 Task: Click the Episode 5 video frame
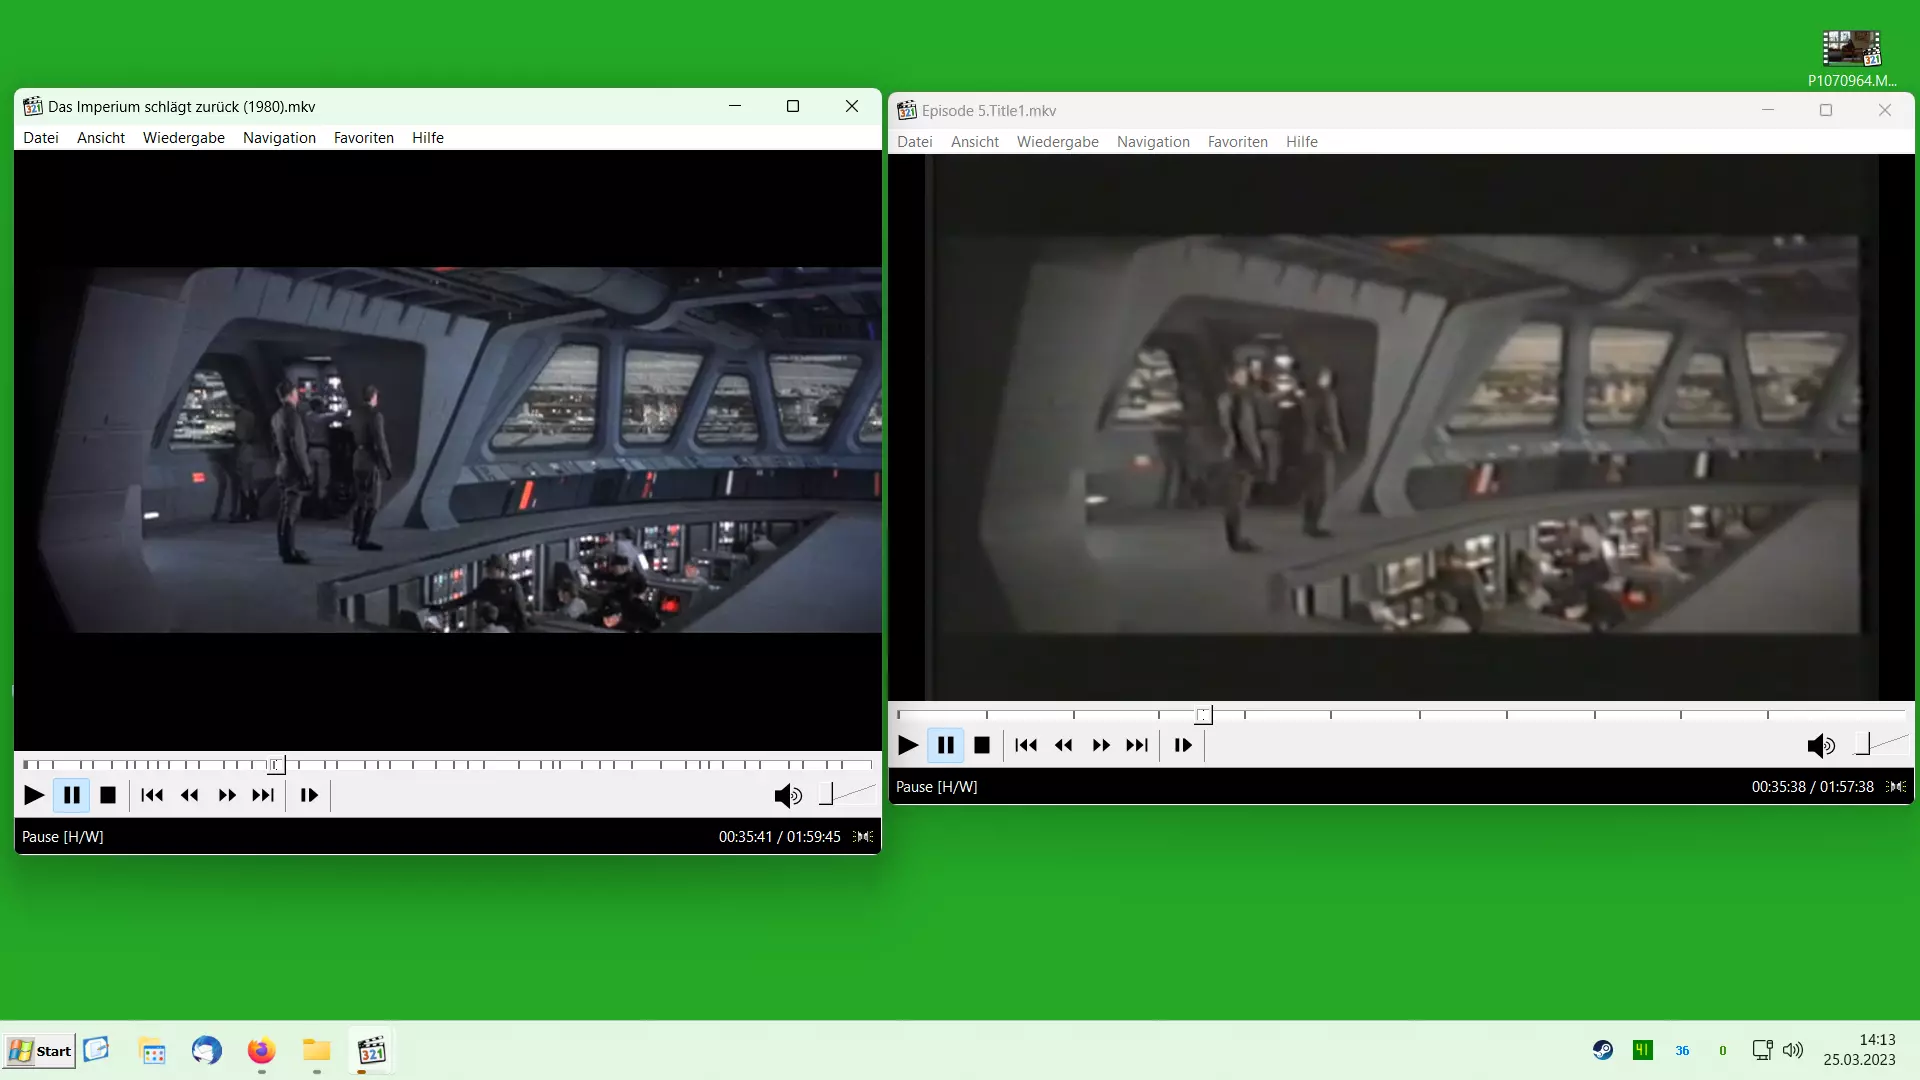click(1401, 427)
